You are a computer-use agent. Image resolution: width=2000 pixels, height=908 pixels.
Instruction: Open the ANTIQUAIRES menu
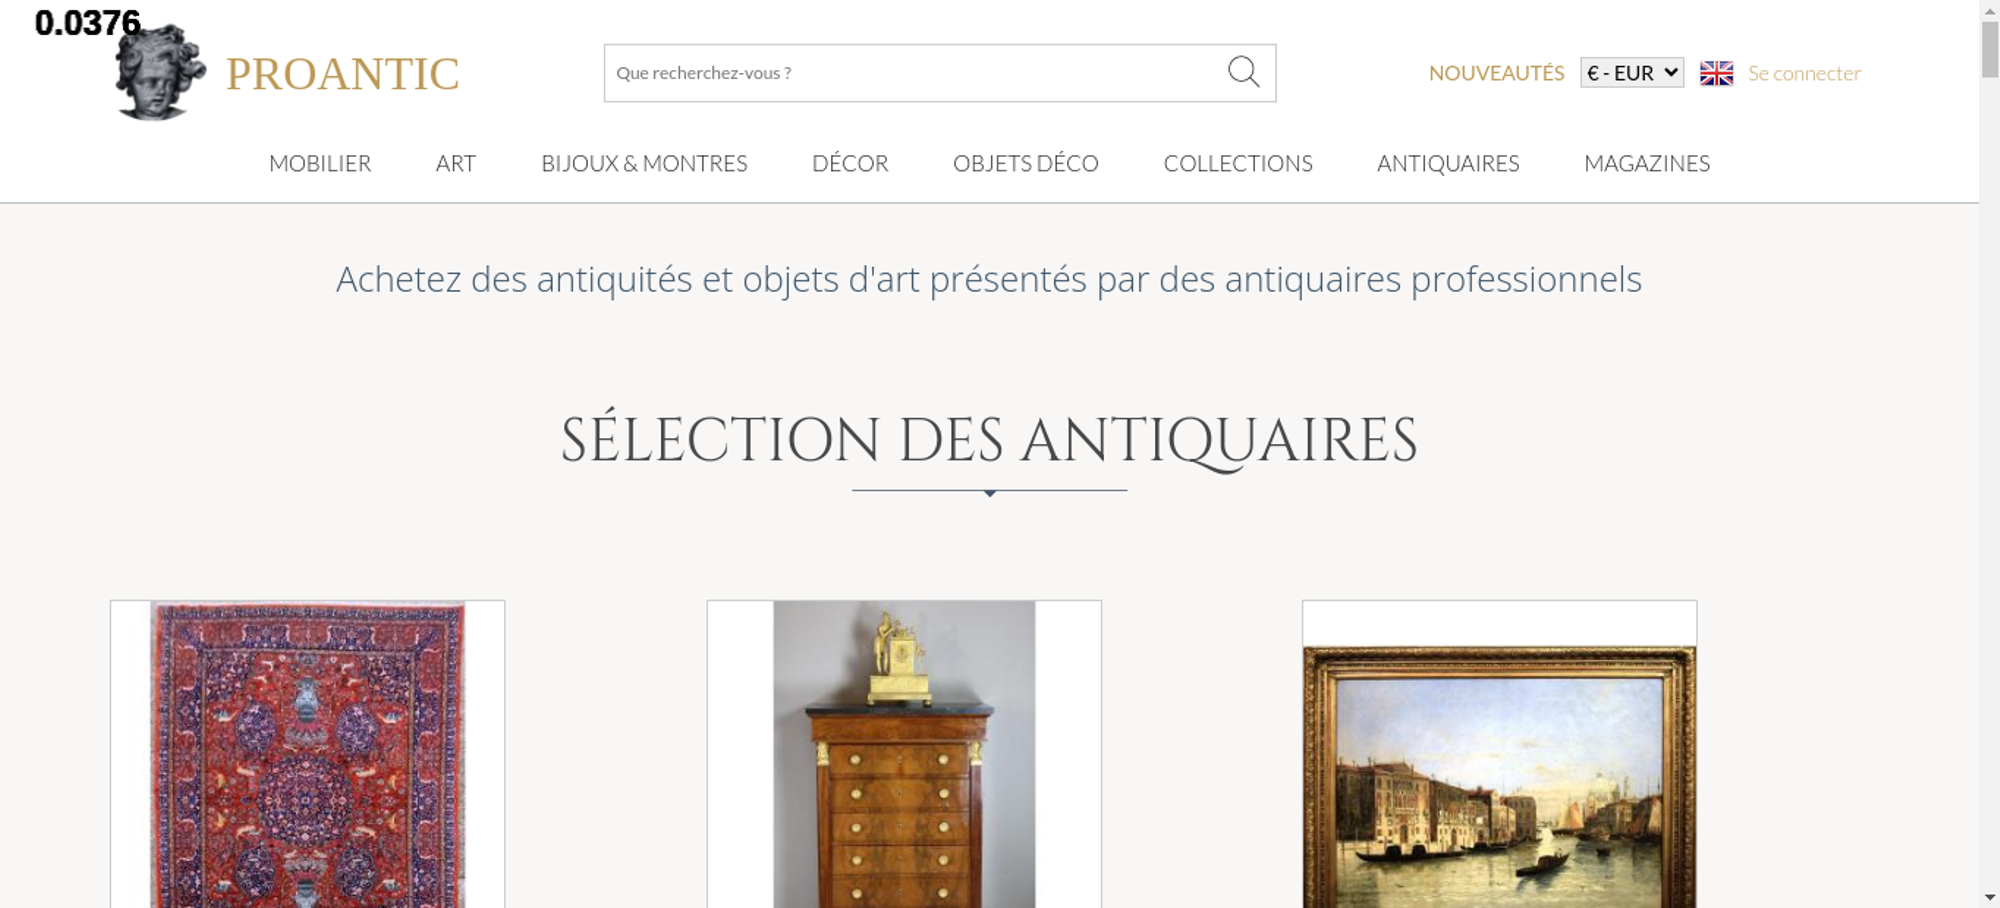[x=1448, y=163]
